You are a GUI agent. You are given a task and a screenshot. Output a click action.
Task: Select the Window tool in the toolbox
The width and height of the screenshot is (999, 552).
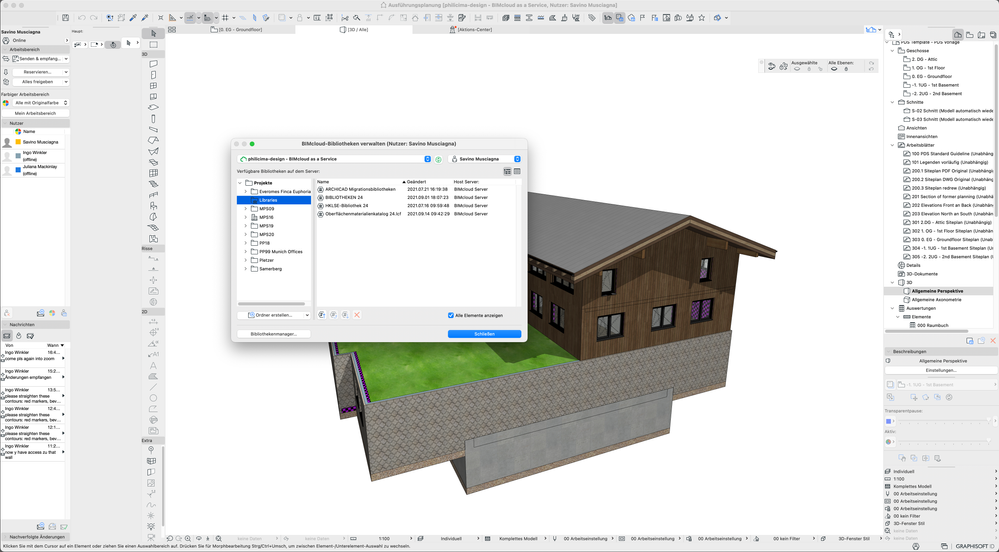tap(153, 85)
